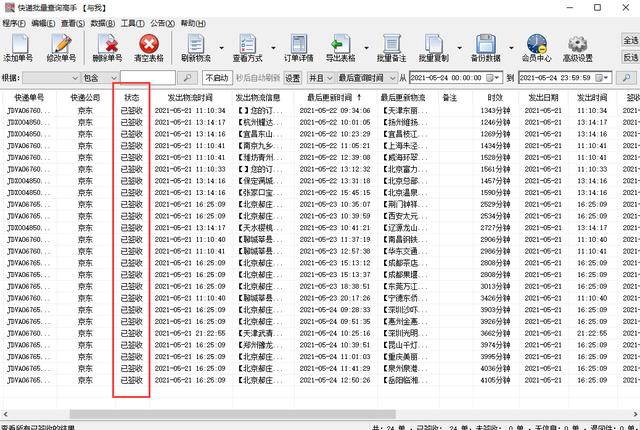Open the 包含 condition dropdown
Screen dimensions: 640x430
click(x=100, y=78)
